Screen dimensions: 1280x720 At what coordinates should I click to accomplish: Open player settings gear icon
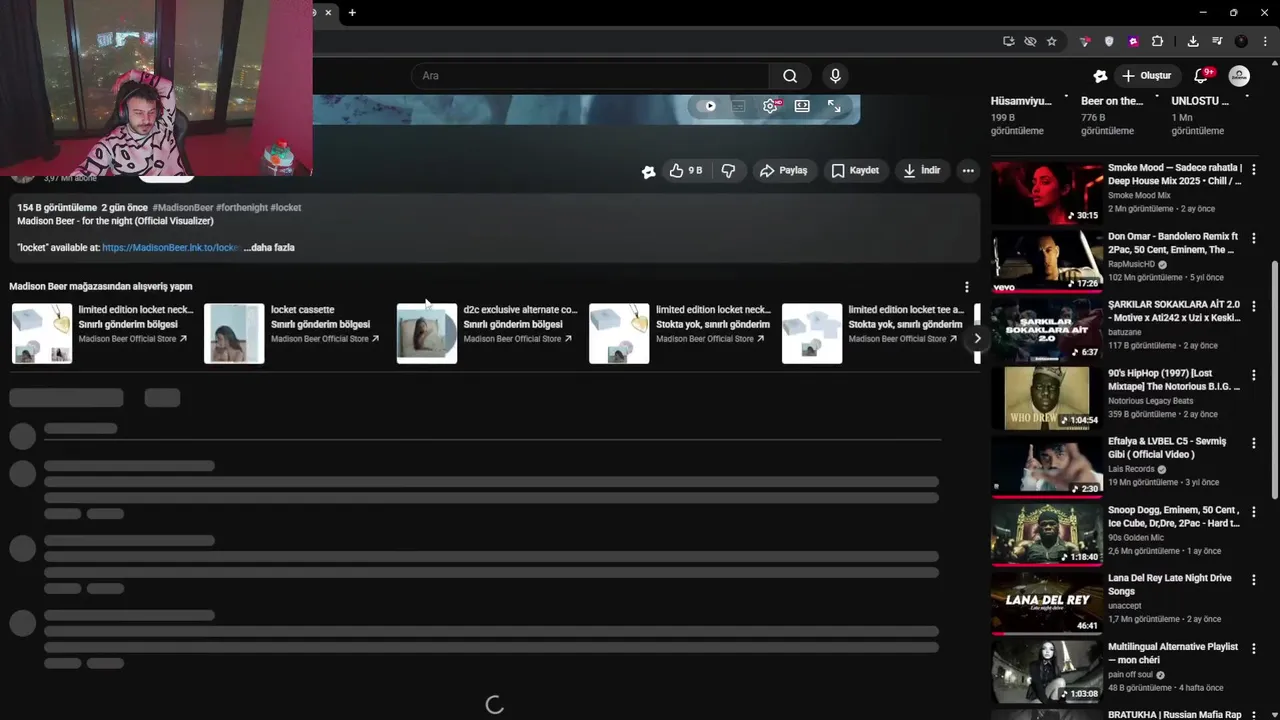[770, 106]
